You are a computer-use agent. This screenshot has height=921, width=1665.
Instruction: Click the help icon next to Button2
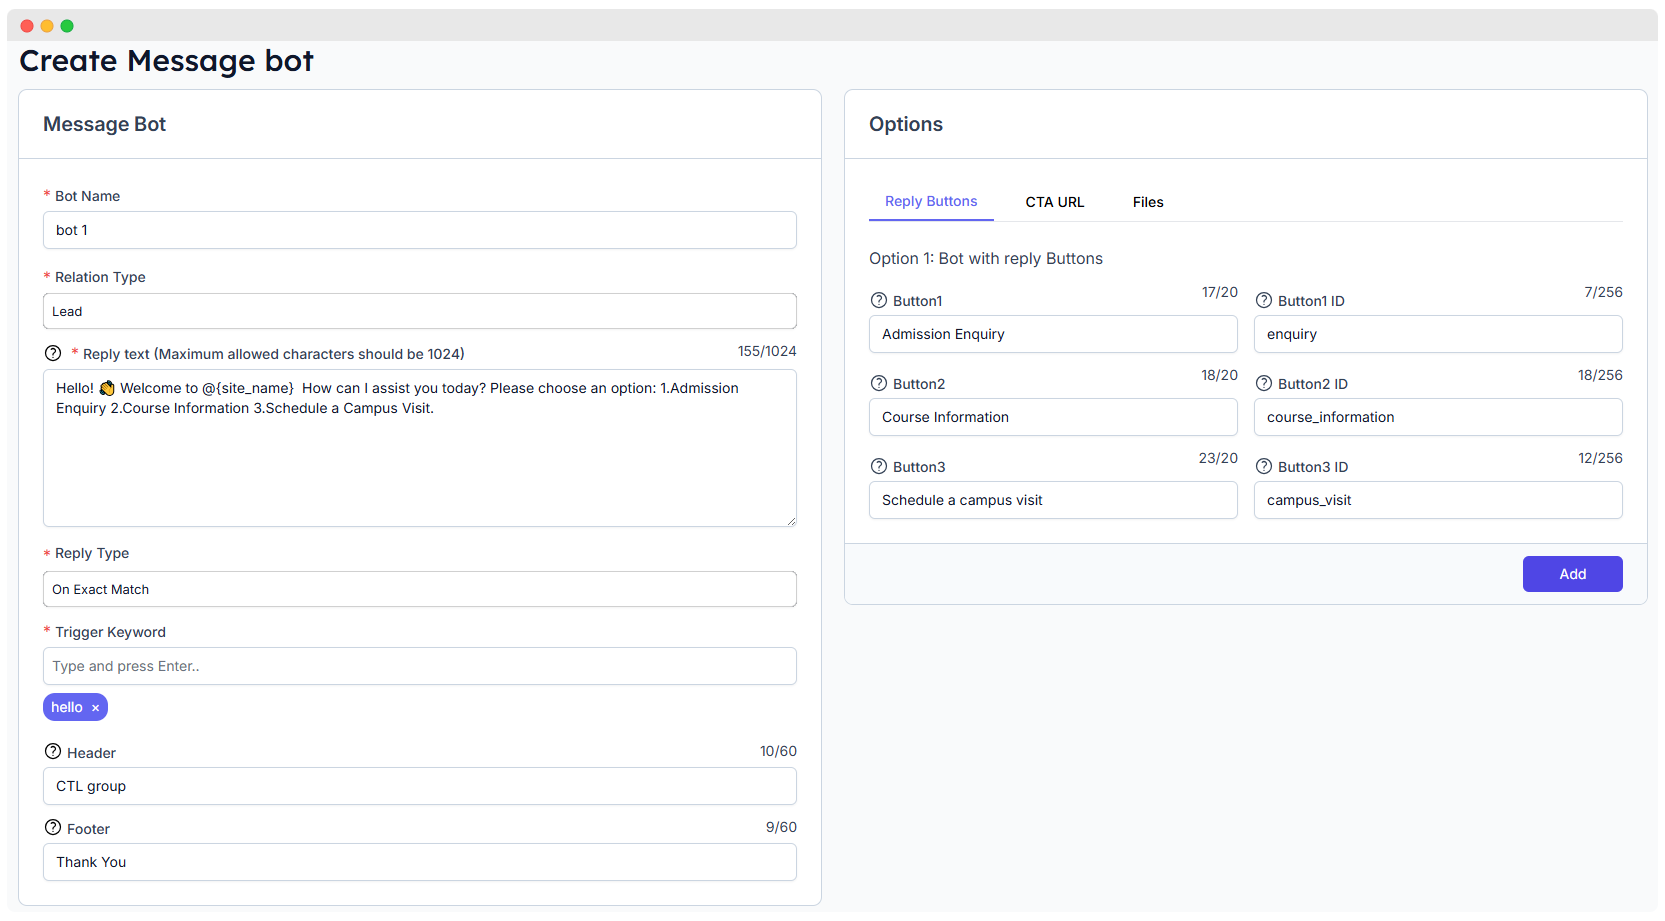point(879,383)
